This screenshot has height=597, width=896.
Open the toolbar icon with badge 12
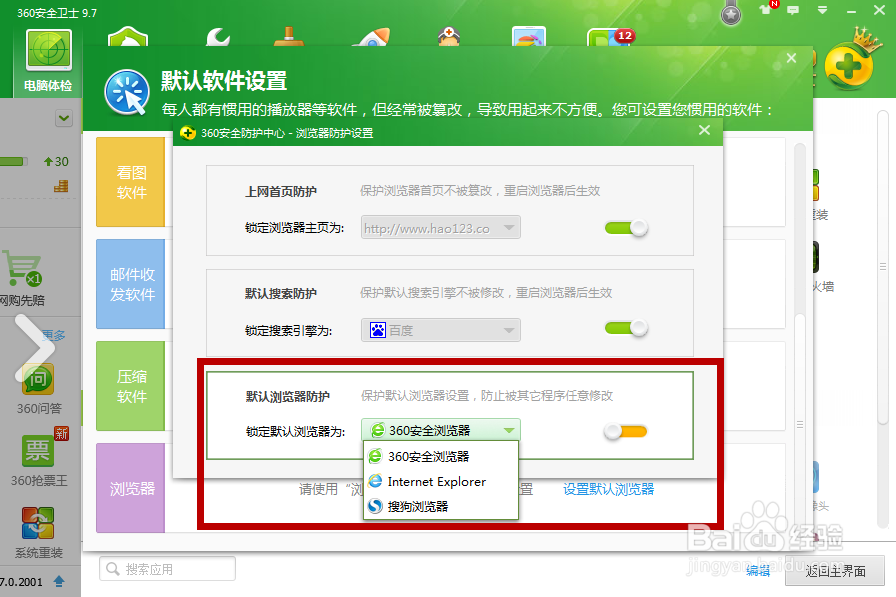tap(610, 37)
